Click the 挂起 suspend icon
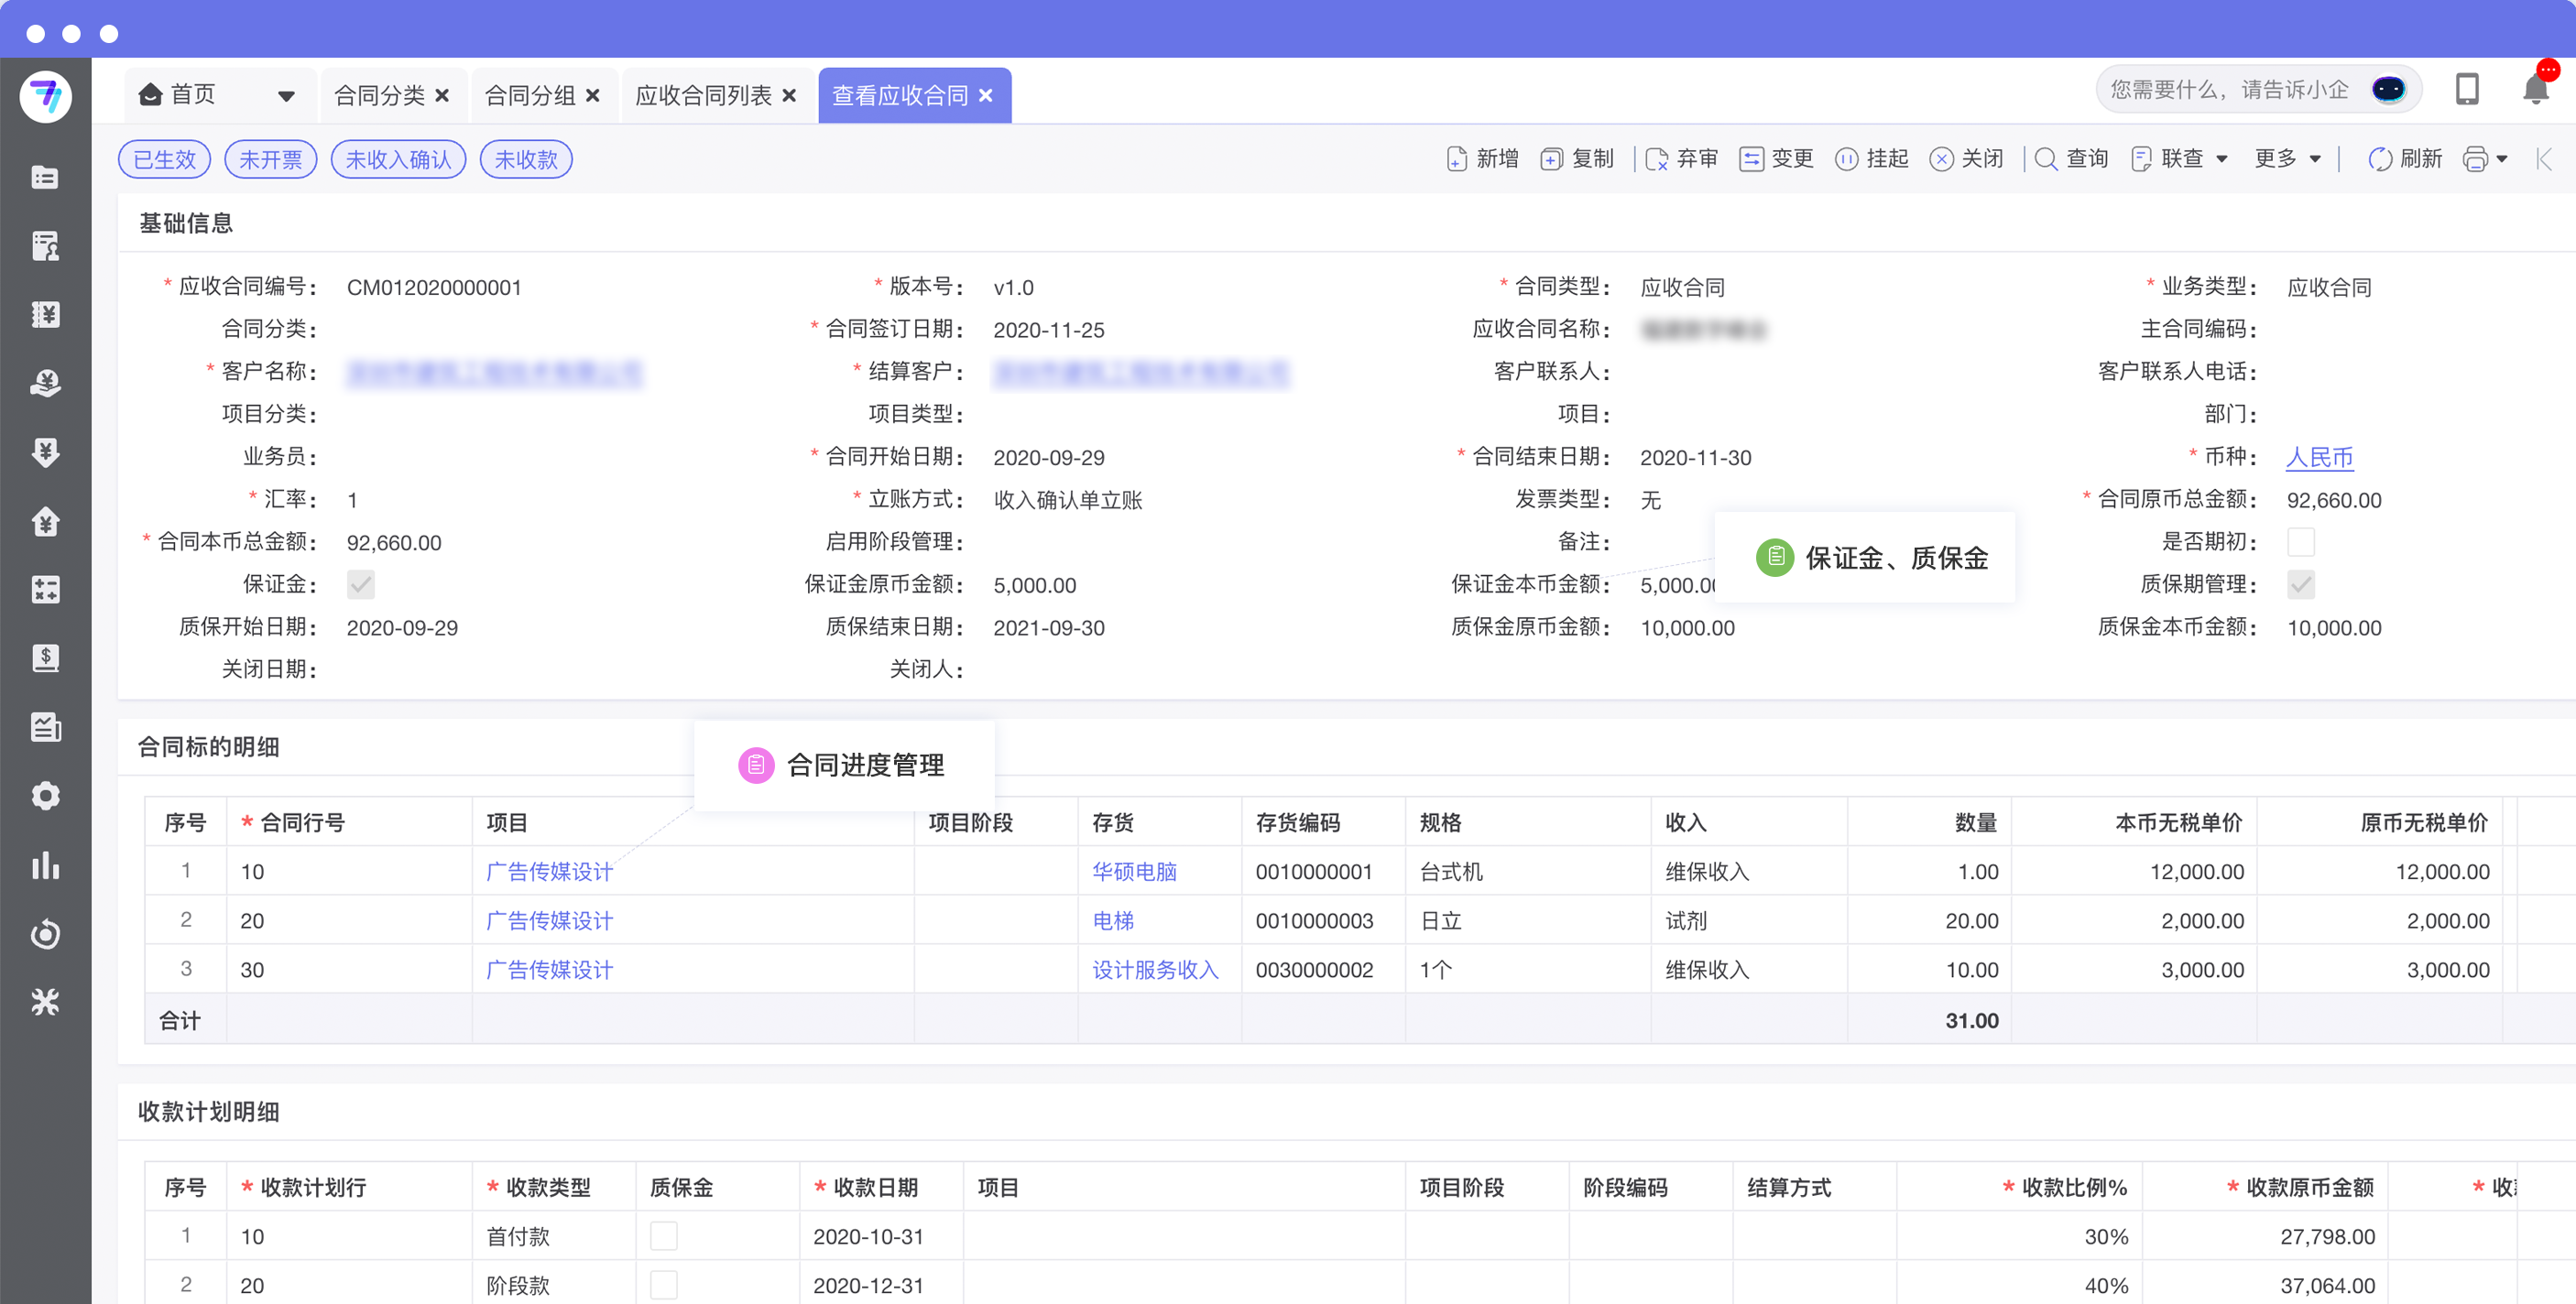This screenshot has width=2576, height=1304. (1846, 159)
